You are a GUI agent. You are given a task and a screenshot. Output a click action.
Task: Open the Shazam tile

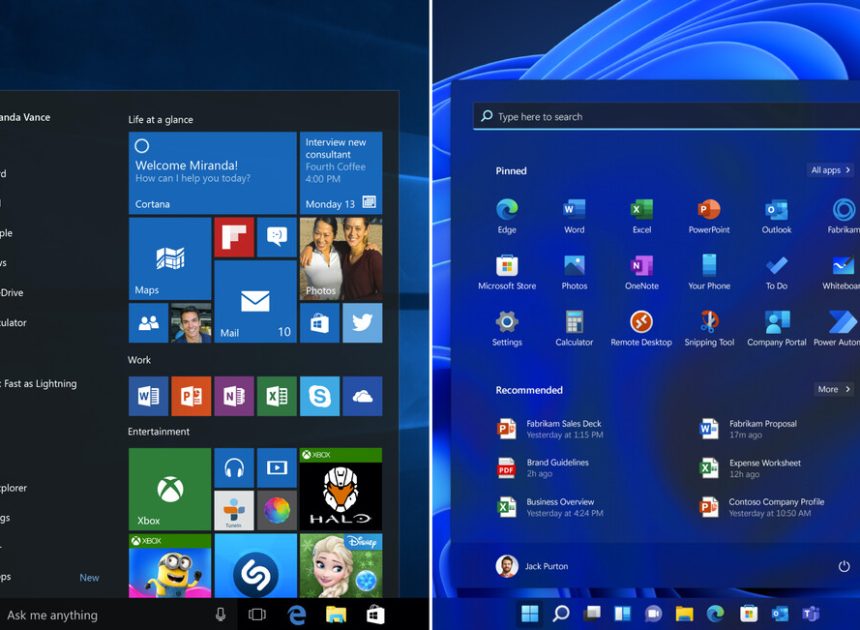pos(255,566)
